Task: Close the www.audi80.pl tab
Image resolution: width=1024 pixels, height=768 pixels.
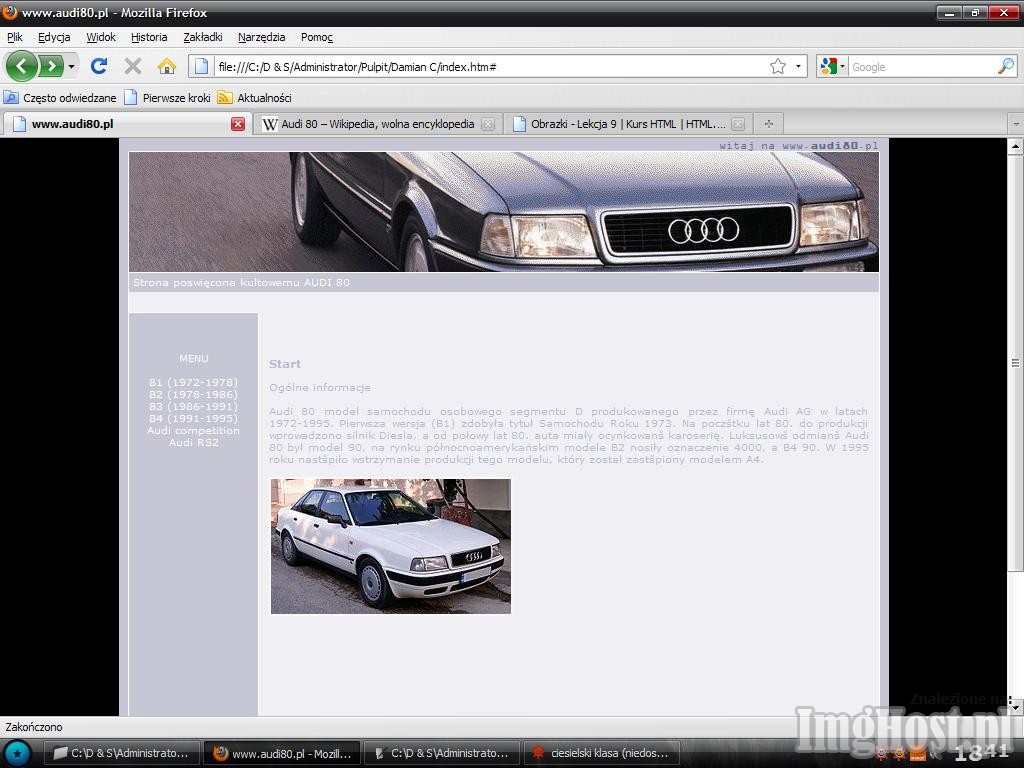Action: pyautogui.click(x=238, y=124)
